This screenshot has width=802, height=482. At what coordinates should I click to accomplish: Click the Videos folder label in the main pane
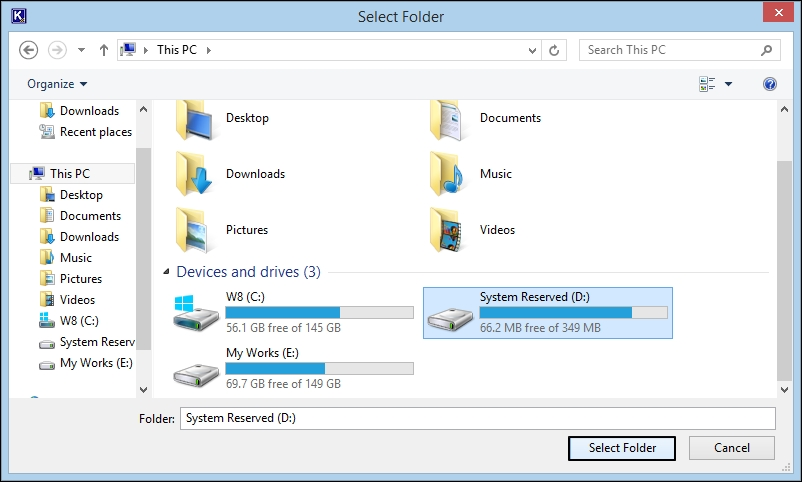click(x=497, y=230)
